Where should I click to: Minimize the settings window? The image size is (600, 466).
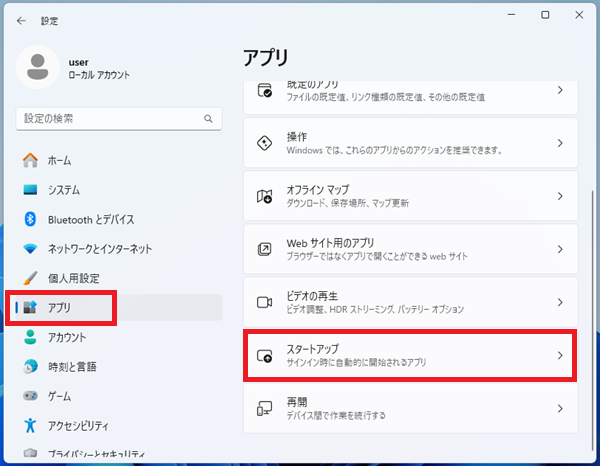coord(511,15)
